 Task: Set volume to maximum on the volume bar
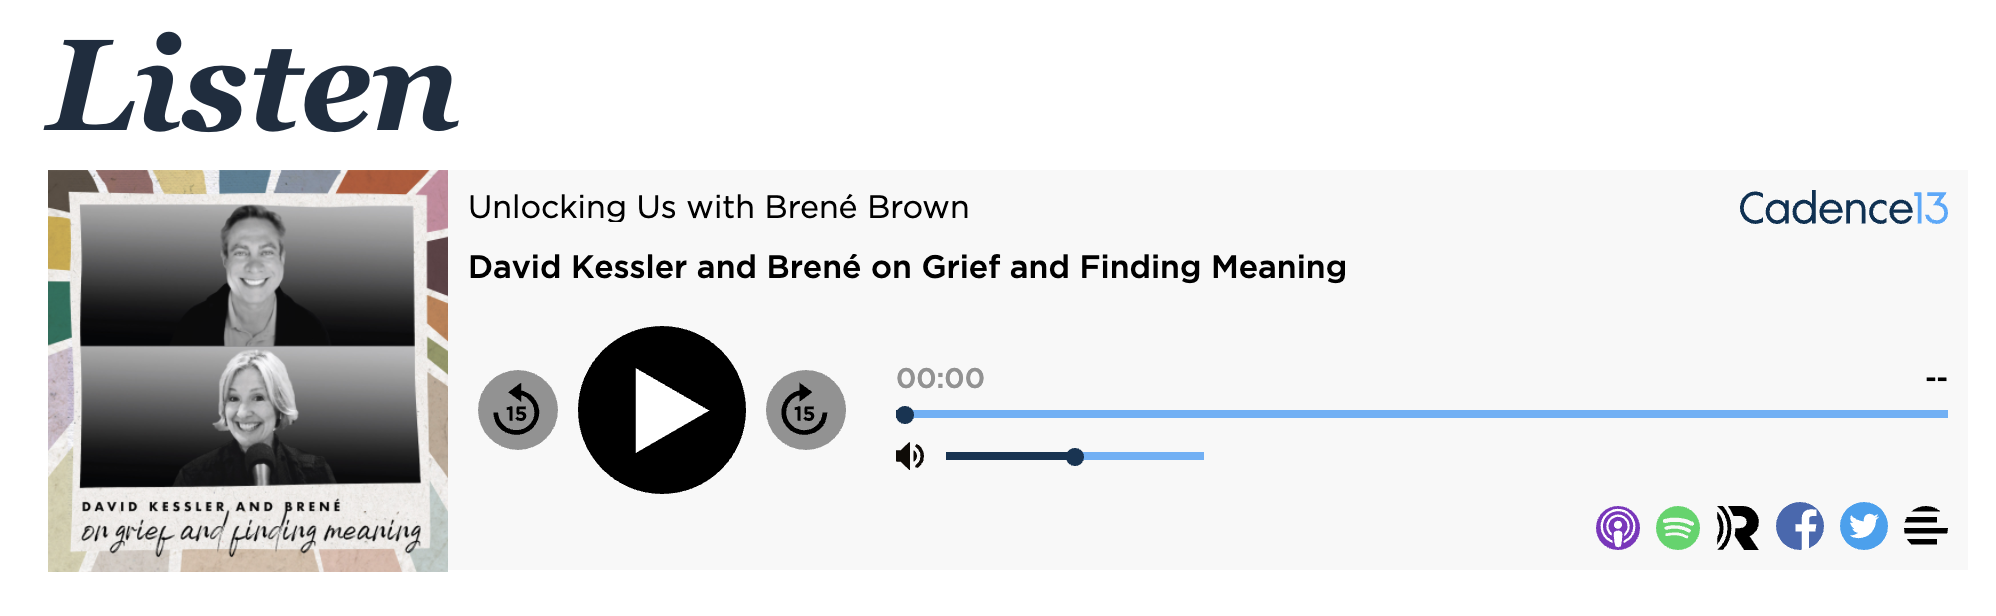tap(1201, 457)
